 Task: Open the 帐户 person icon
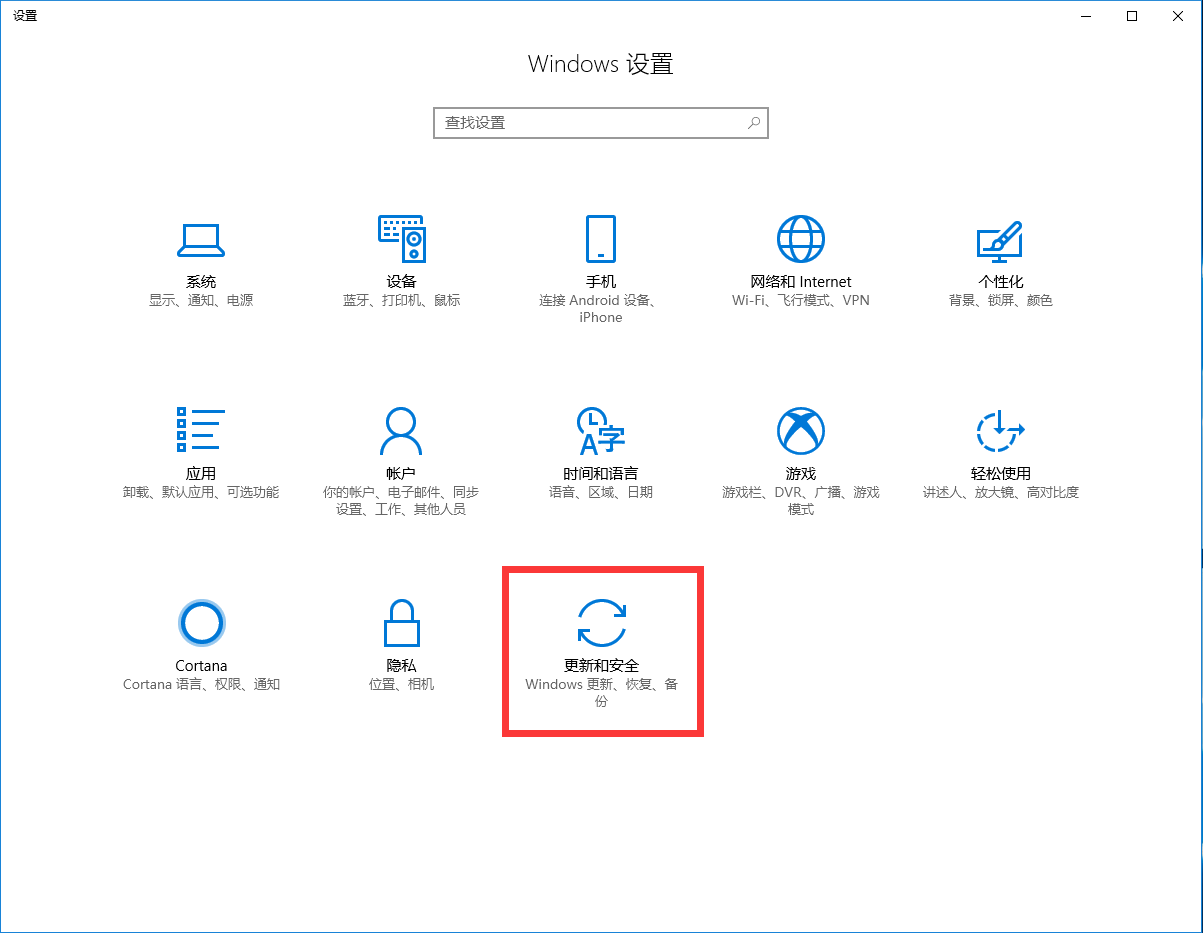point(401,431)
